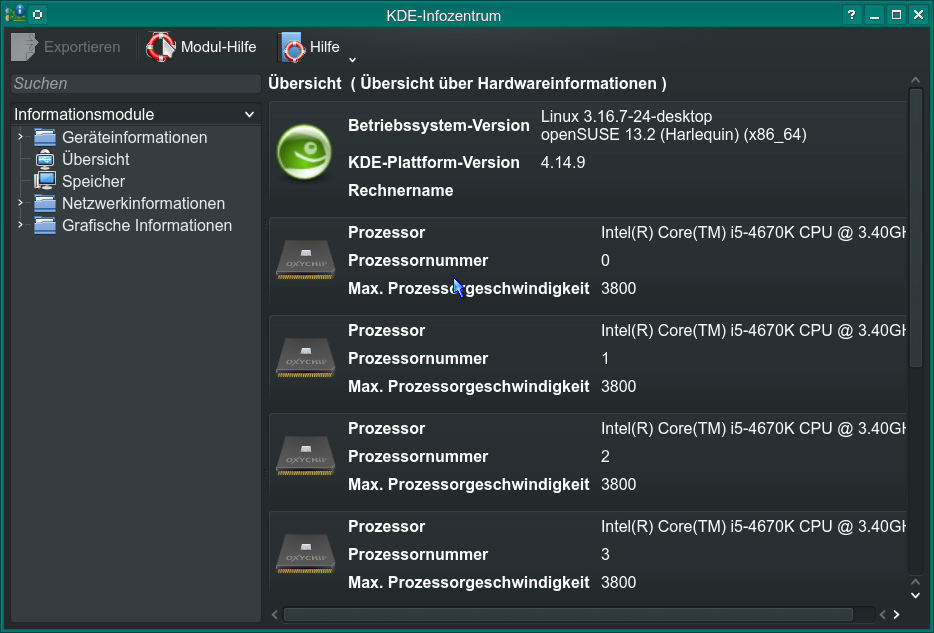The width and height of the screenshot is (934, 633).
Task: Click the chip icon for Prozessornummer 3
Action: pyautogui.click(x=305, y=554)
